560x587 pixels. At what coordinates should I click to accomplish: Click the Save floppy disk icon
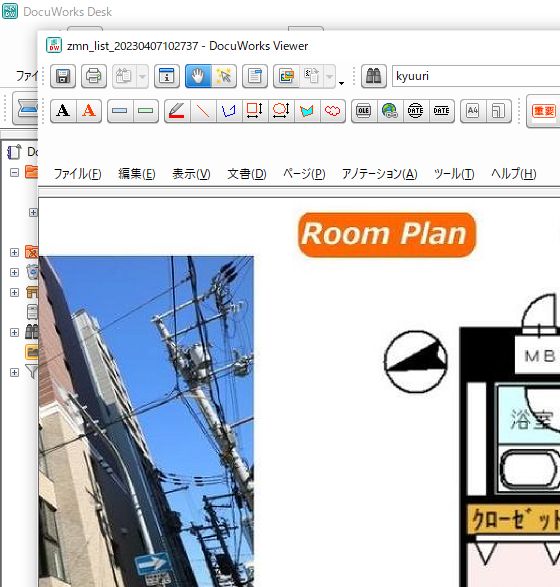click(63, 76)
